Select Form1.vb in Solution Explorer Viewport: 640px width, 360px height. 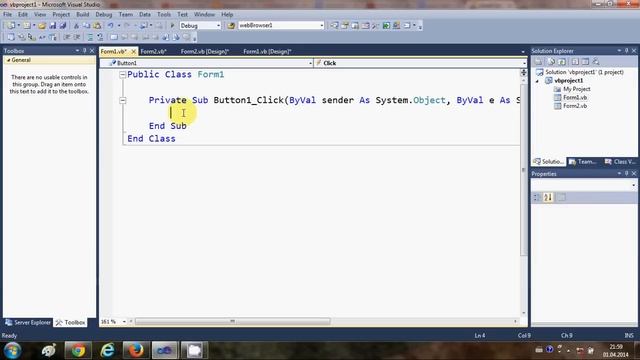pyautogui.click(x=575, y=98)
